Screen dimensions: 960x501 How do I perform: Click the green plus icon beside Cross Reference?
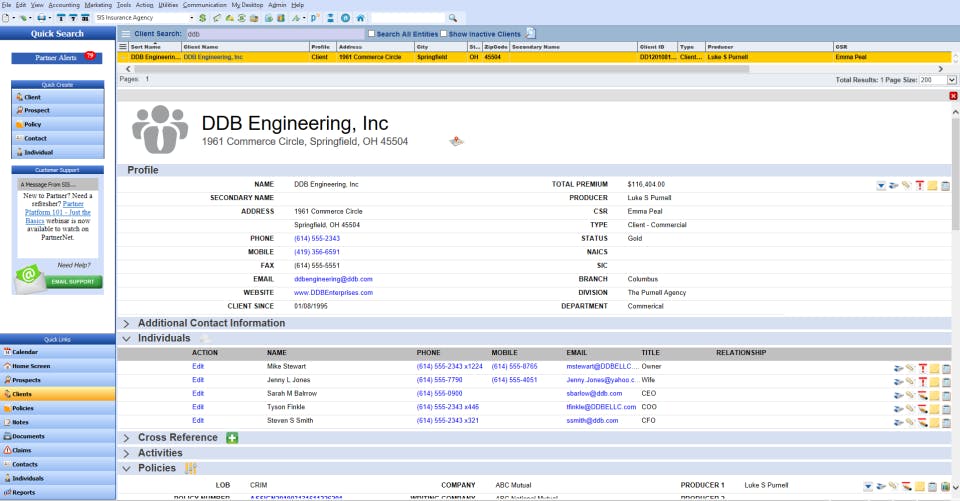click(x=232, y=438)
